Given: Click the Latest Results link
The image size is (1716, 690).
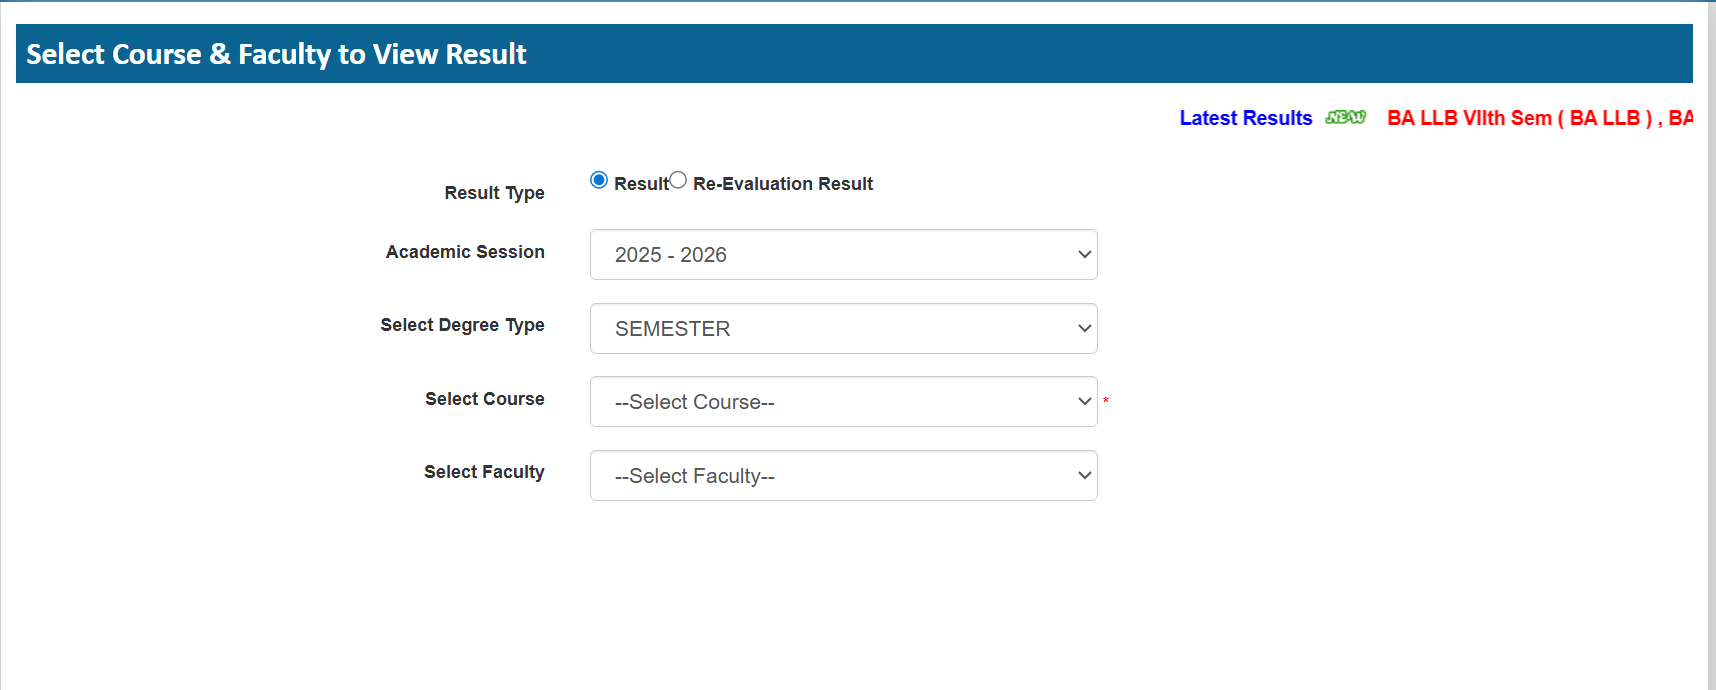Looking at the screenshot, I should tap(1246, 117).
